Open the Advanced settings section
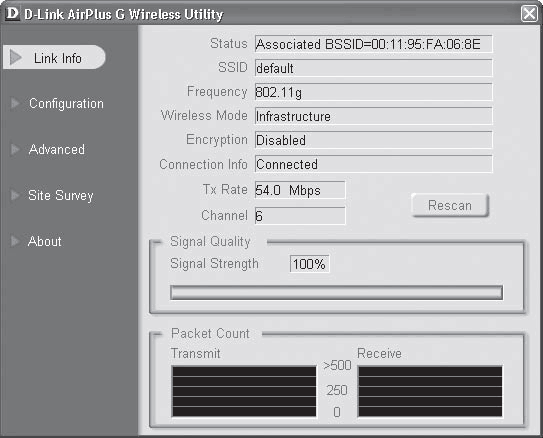Screen dimensions: 543x438 coord(57,149)
